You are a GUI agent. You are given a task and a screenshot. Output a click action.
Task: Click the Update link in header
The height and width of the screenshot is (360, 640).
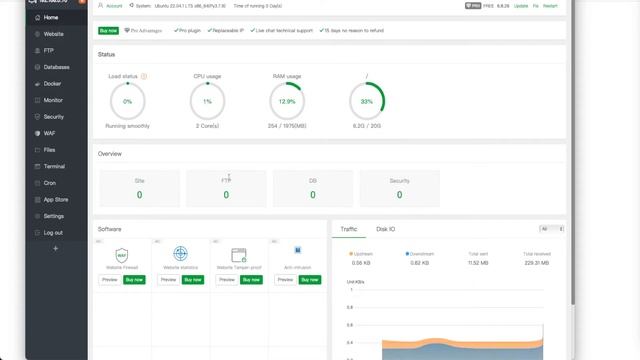521,6
